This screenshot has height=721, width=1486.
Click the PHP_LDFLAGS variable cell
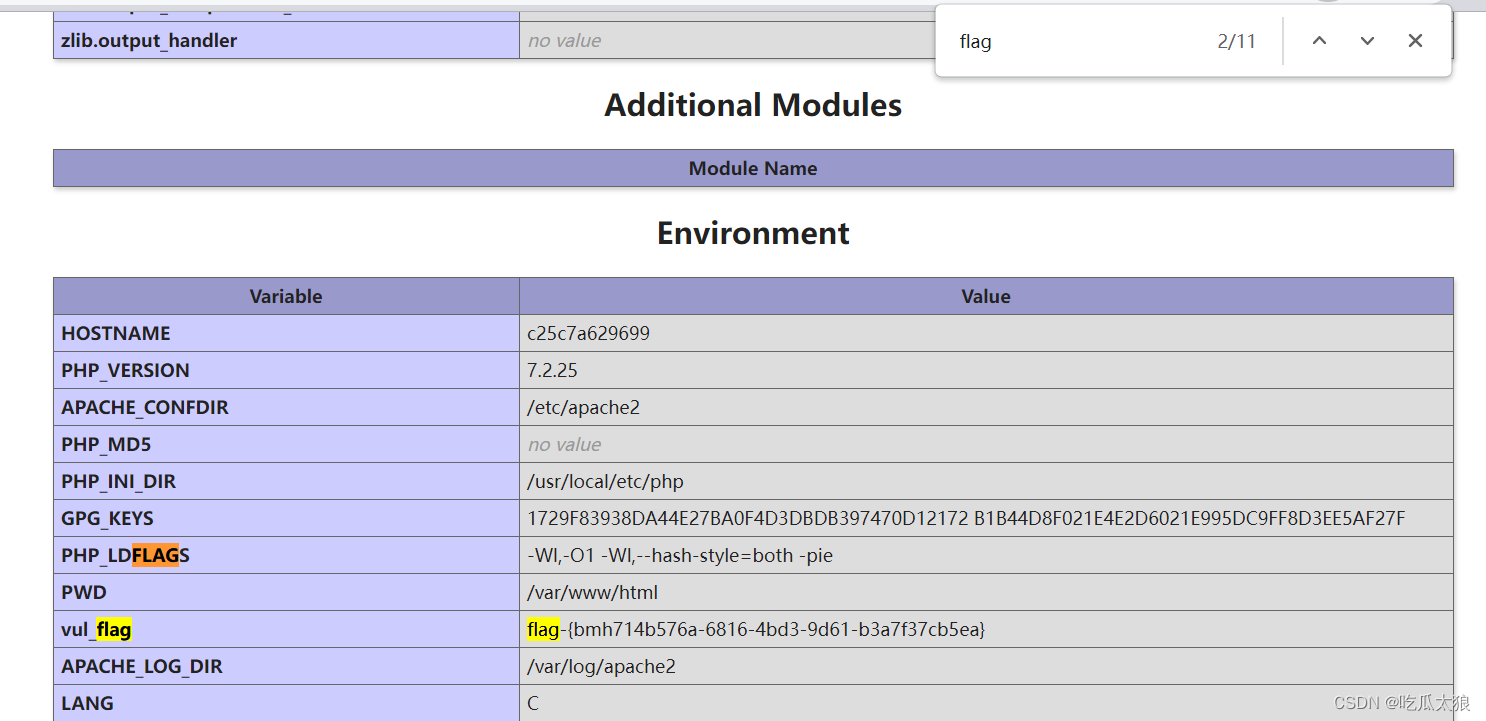click(x=286, y=555)
